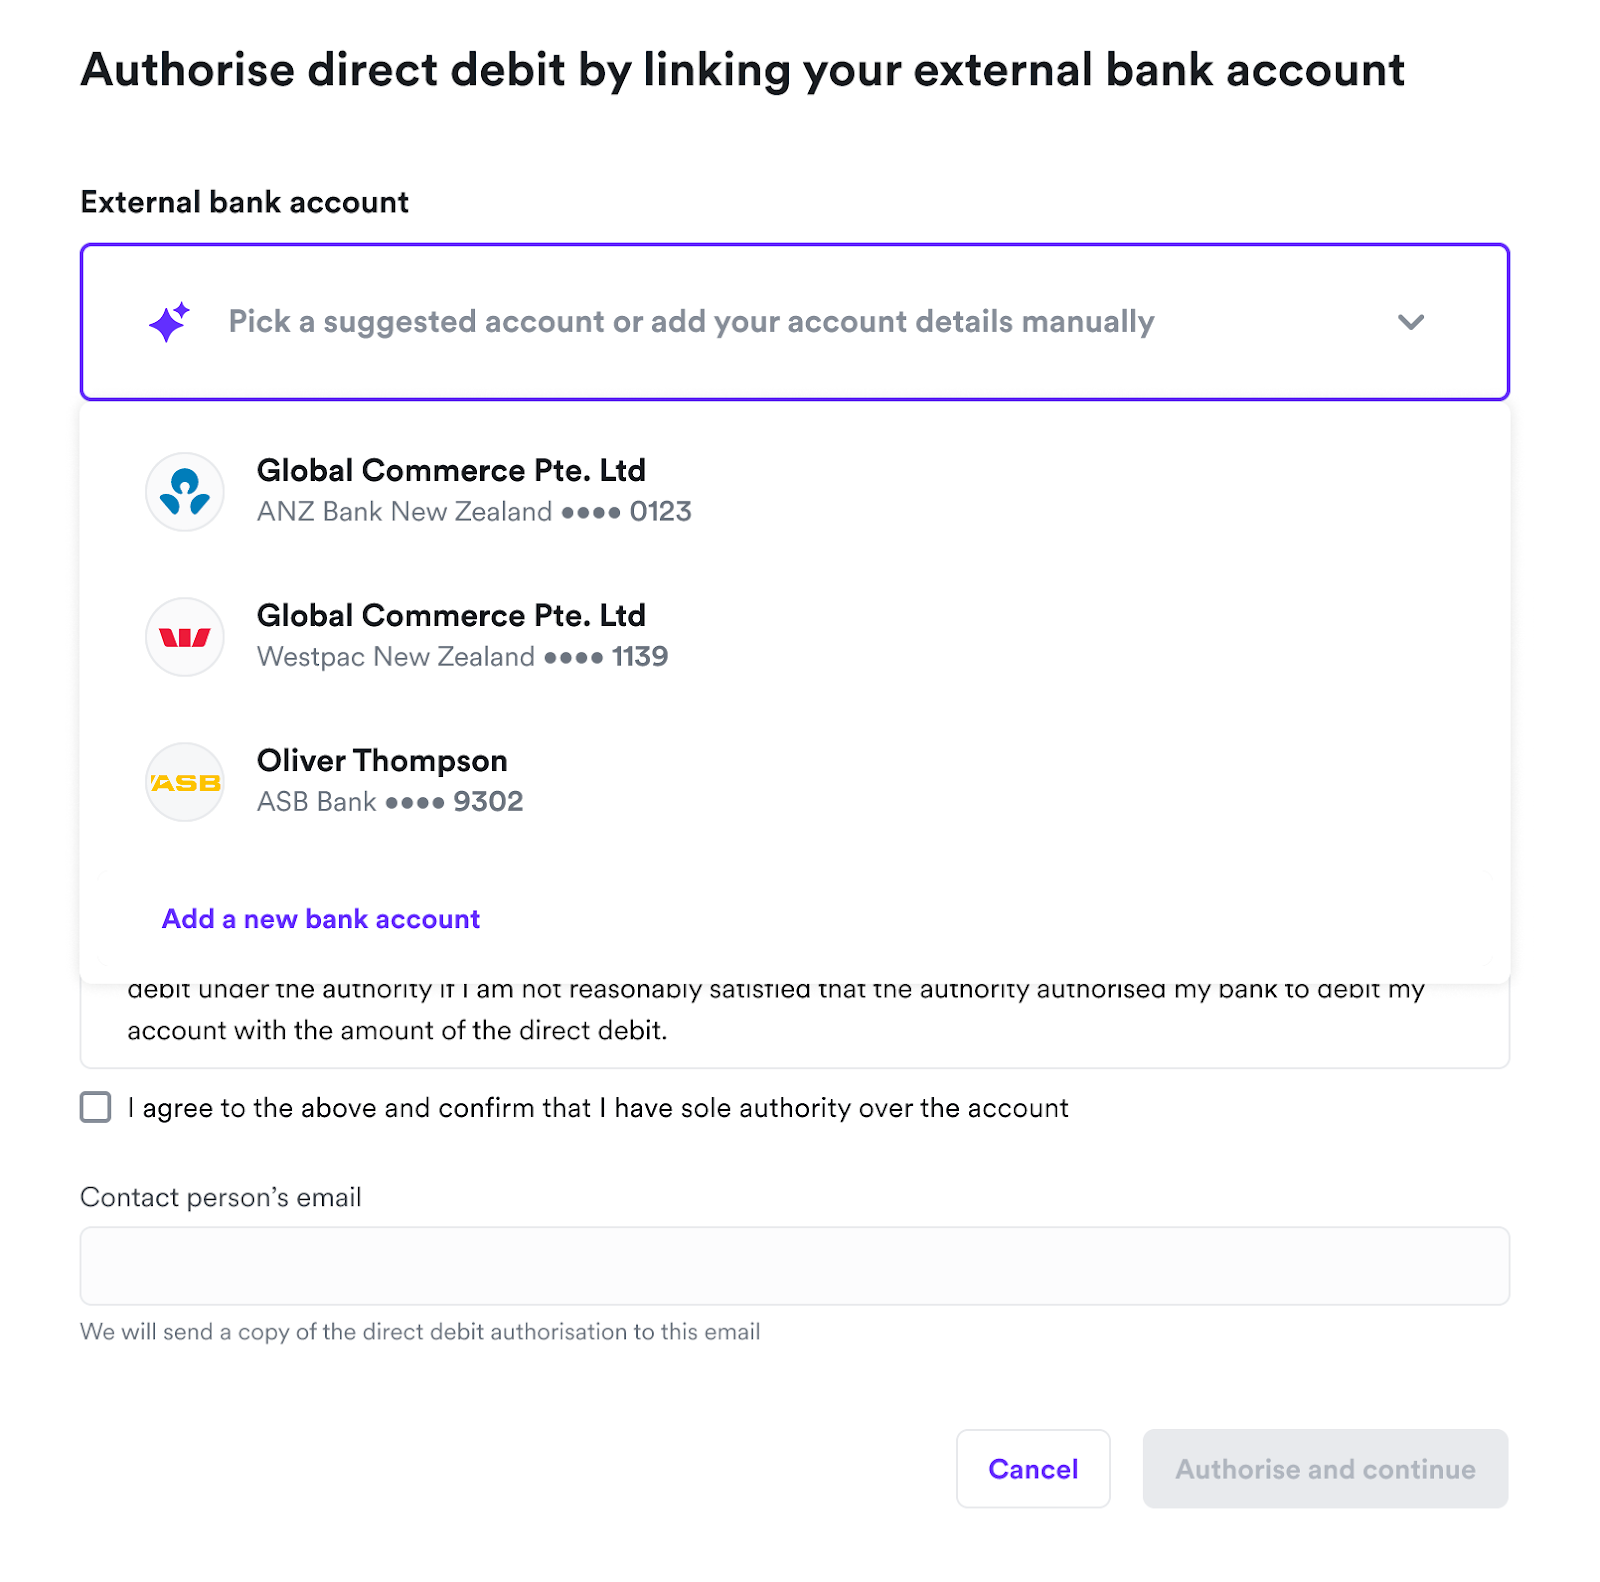Choose the Global Commerce Westpac account option

tap(451, 616)
